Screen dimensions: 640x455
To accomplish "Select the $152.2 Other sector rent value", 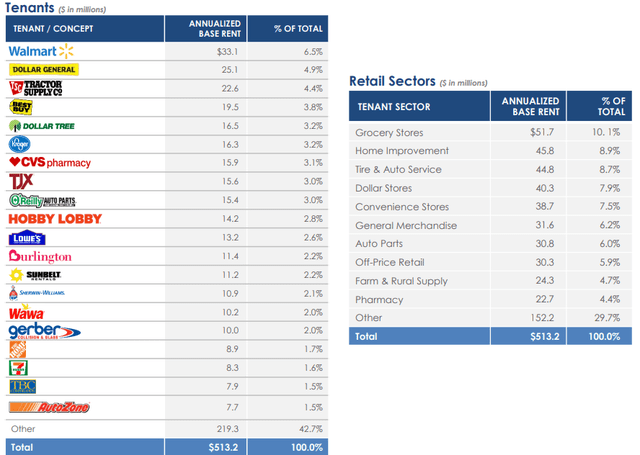I will pyautogui.click(x=537, y=318).
